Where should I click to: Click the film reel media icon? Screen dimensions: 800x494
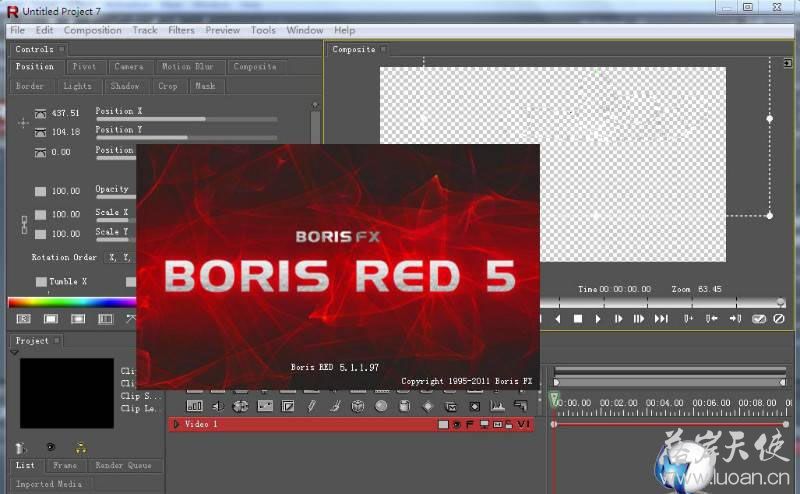240,406
